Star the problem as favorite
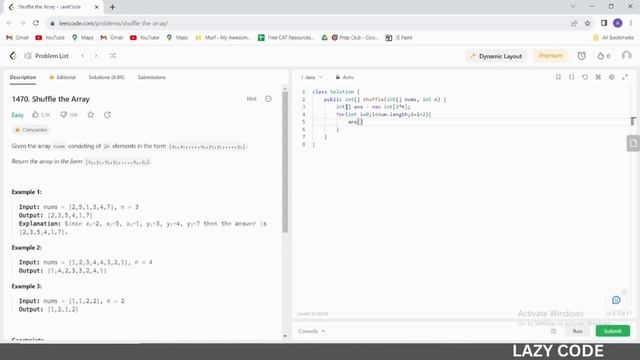Screen dimensions: 640x360 pos(91,115)
